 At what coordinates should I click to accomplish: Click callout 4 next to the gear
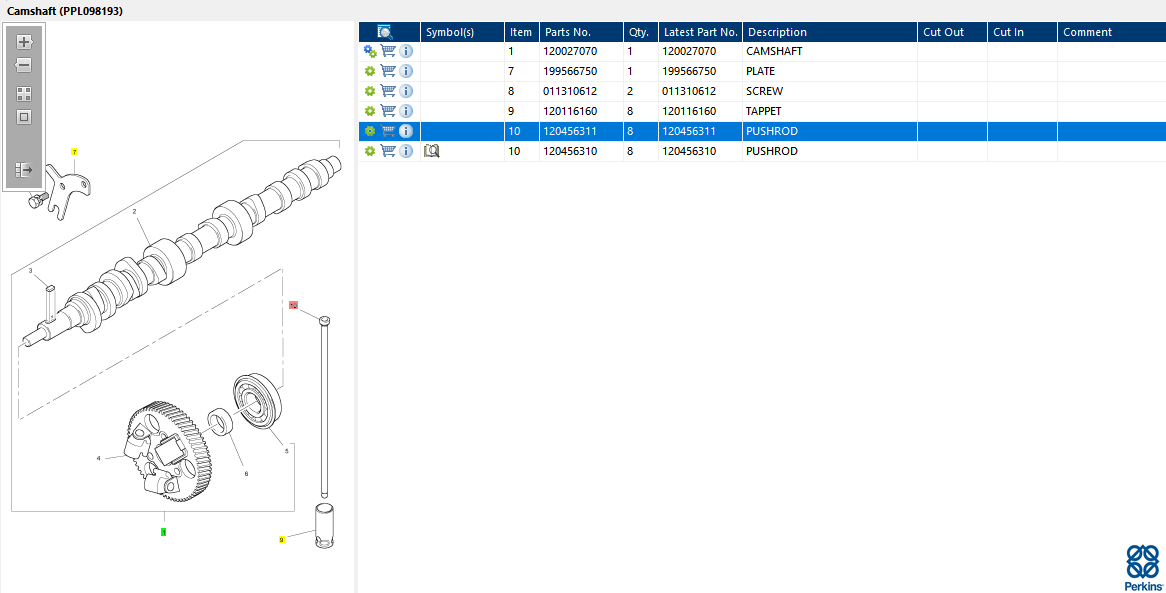point(98,458)
